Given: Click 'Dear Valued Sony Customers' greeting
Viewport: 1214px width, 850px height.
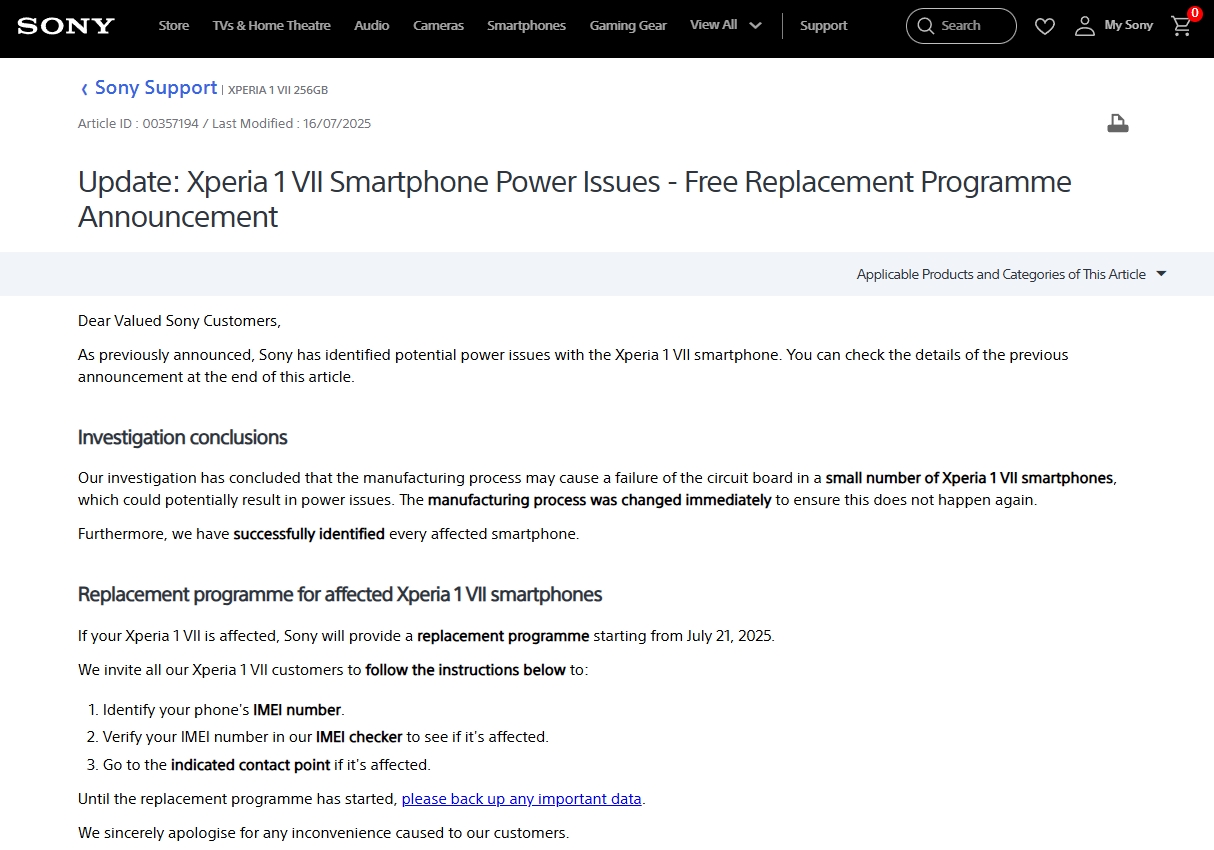Looking at the screenshot, I should click(180, 321).
